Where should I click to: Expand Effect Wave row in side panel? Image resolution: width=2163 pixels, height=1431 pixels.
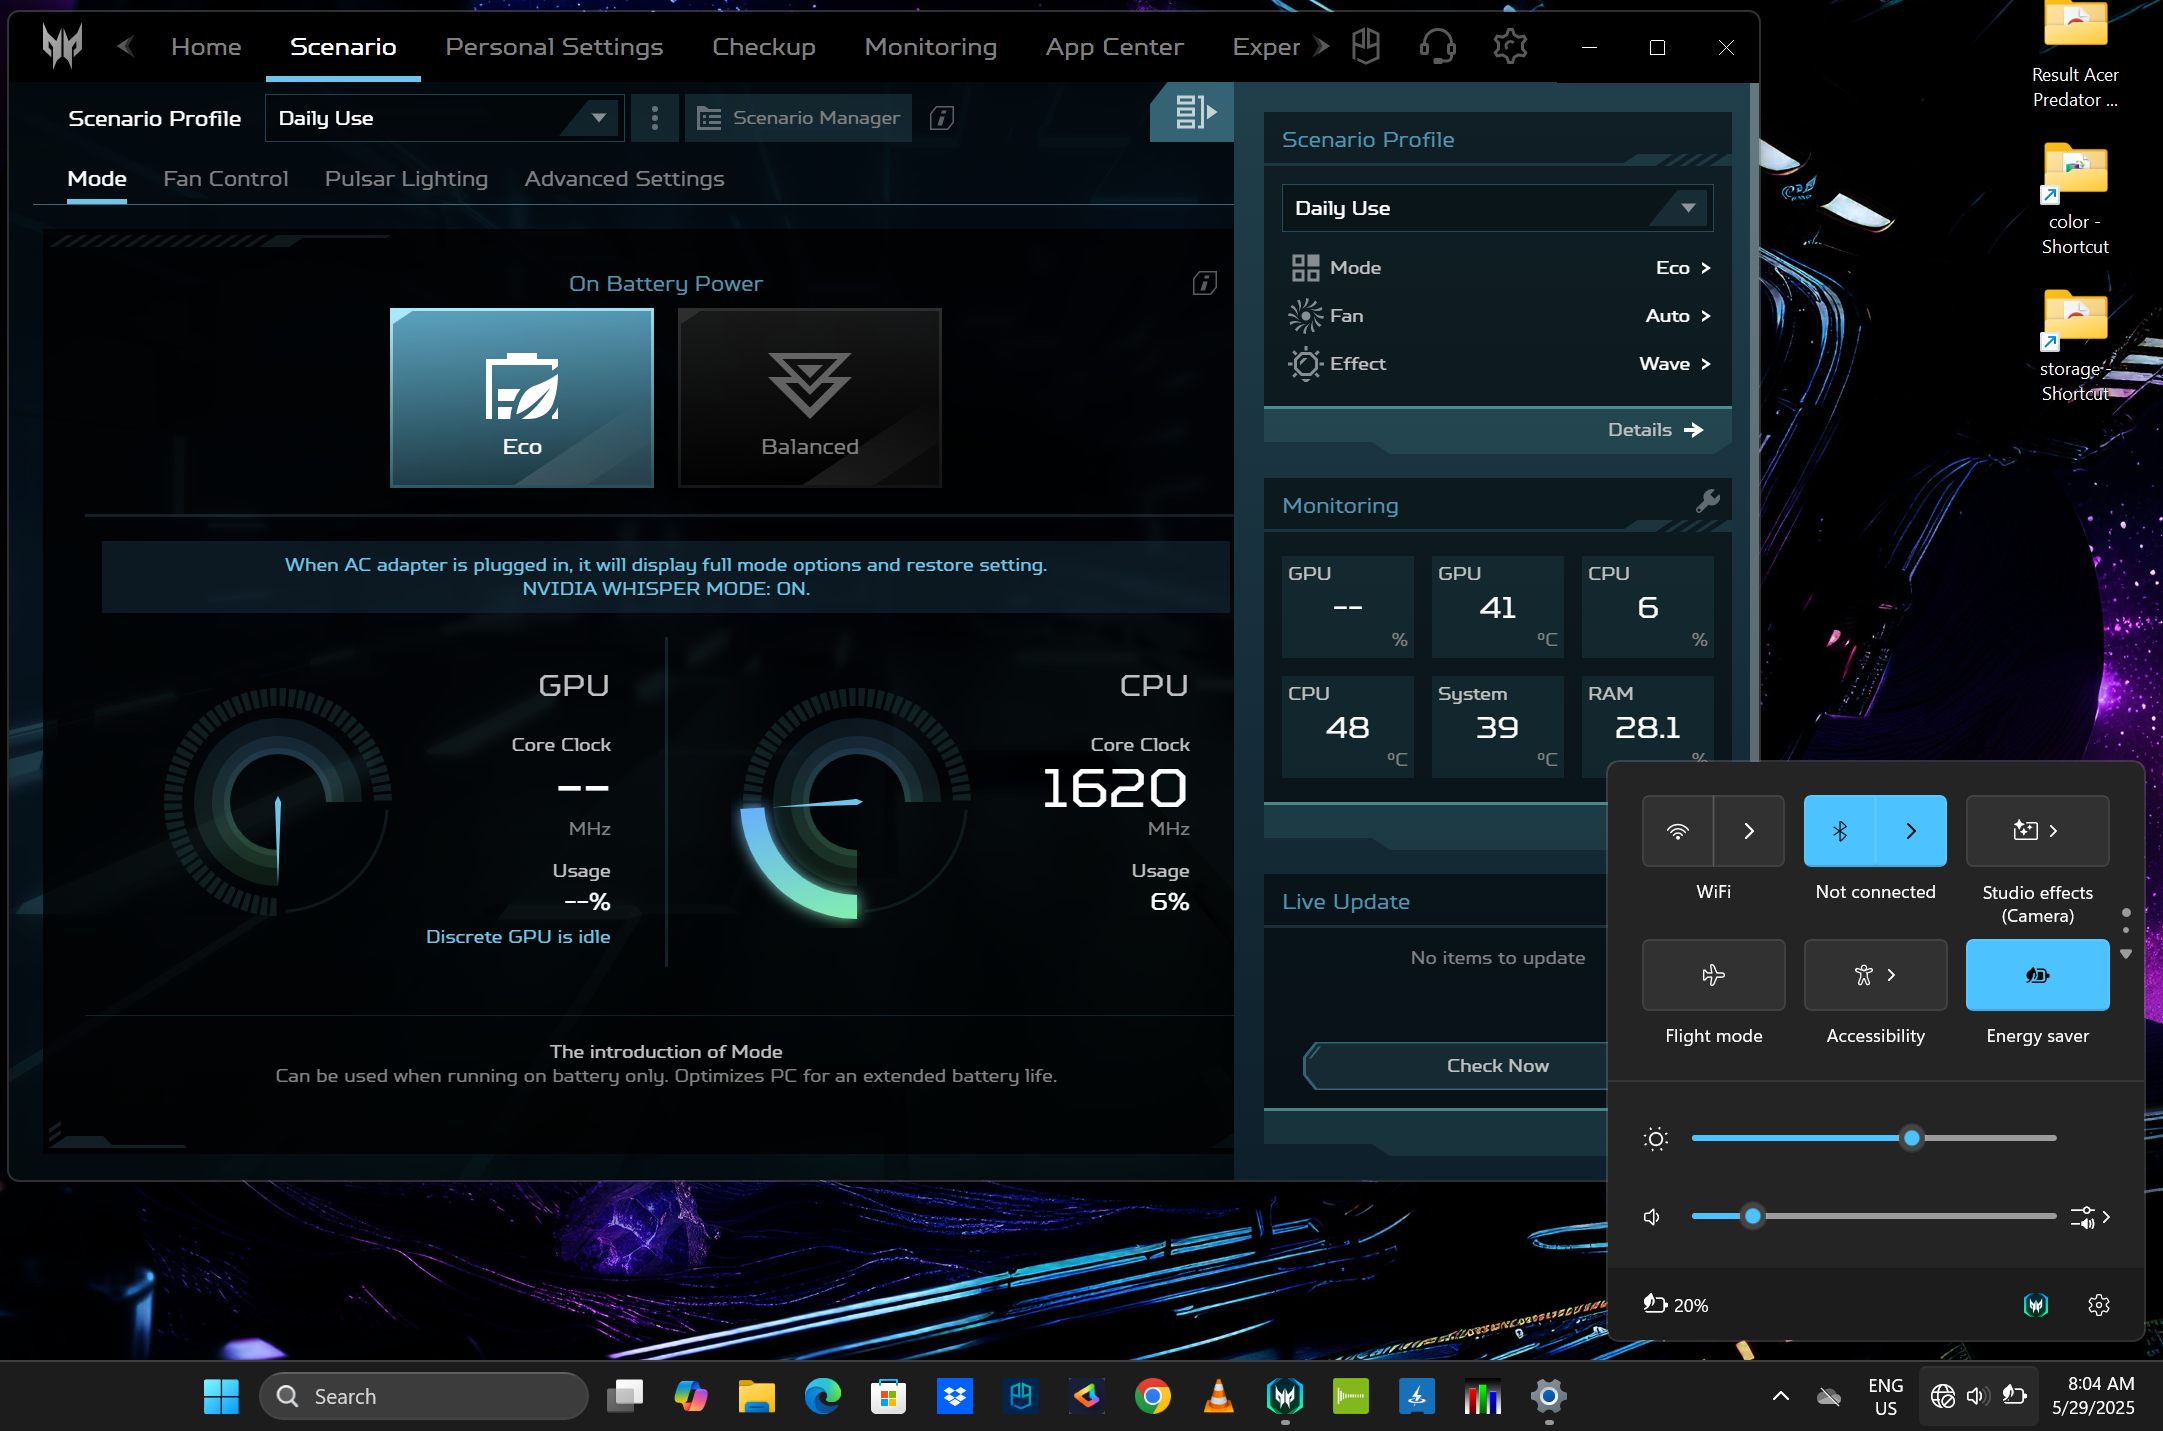[x=1498, y=364]
